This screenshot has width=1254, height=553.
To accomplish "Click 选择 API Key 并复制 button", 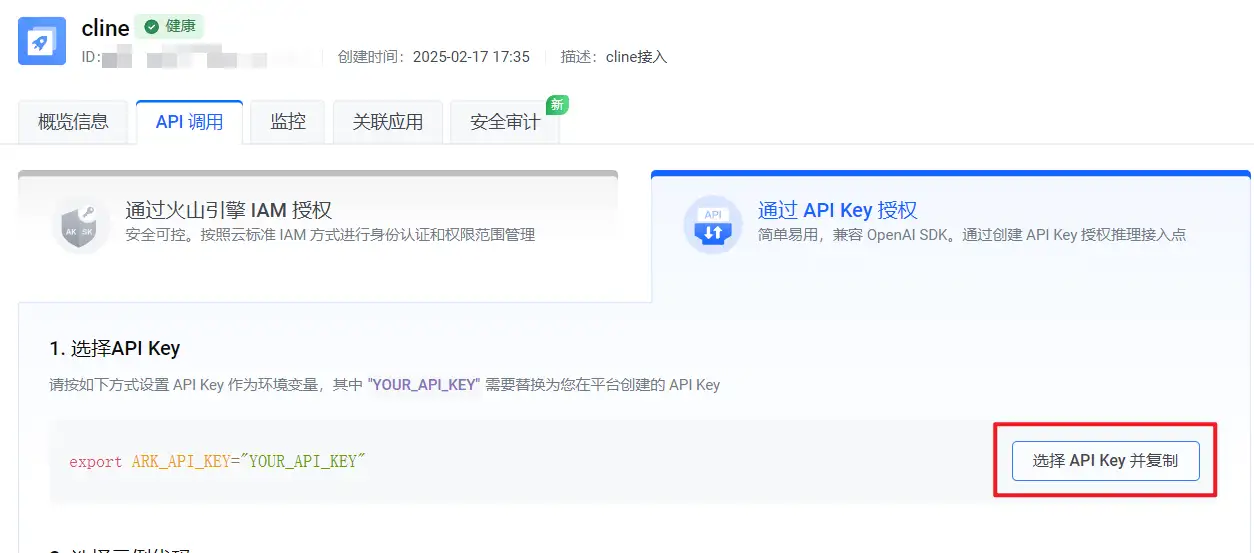I will 1105,461.
